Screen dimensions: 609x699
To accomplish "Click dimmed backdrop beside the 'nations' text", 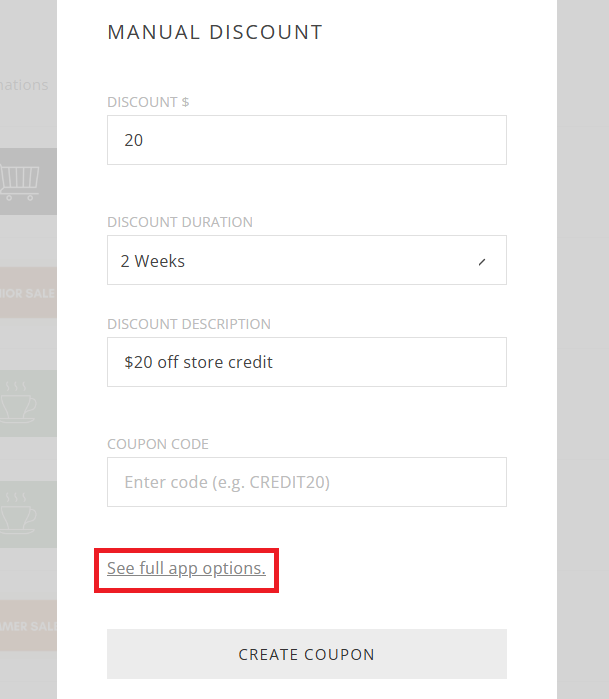I will coord(27,45).
